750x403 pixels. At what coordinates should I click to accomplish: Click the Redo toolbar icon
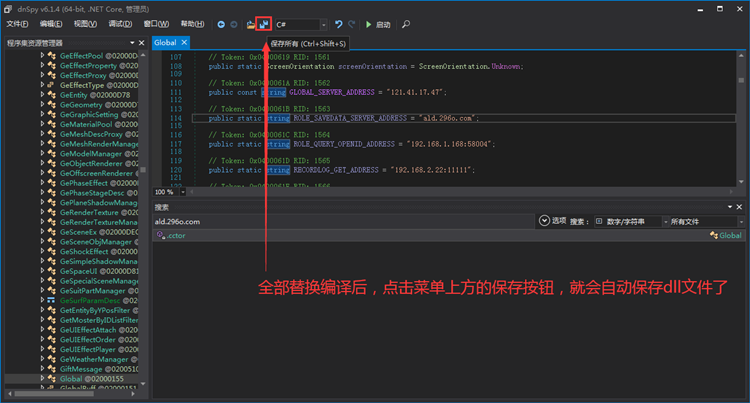pyautogui.click(x=353, y=23)
